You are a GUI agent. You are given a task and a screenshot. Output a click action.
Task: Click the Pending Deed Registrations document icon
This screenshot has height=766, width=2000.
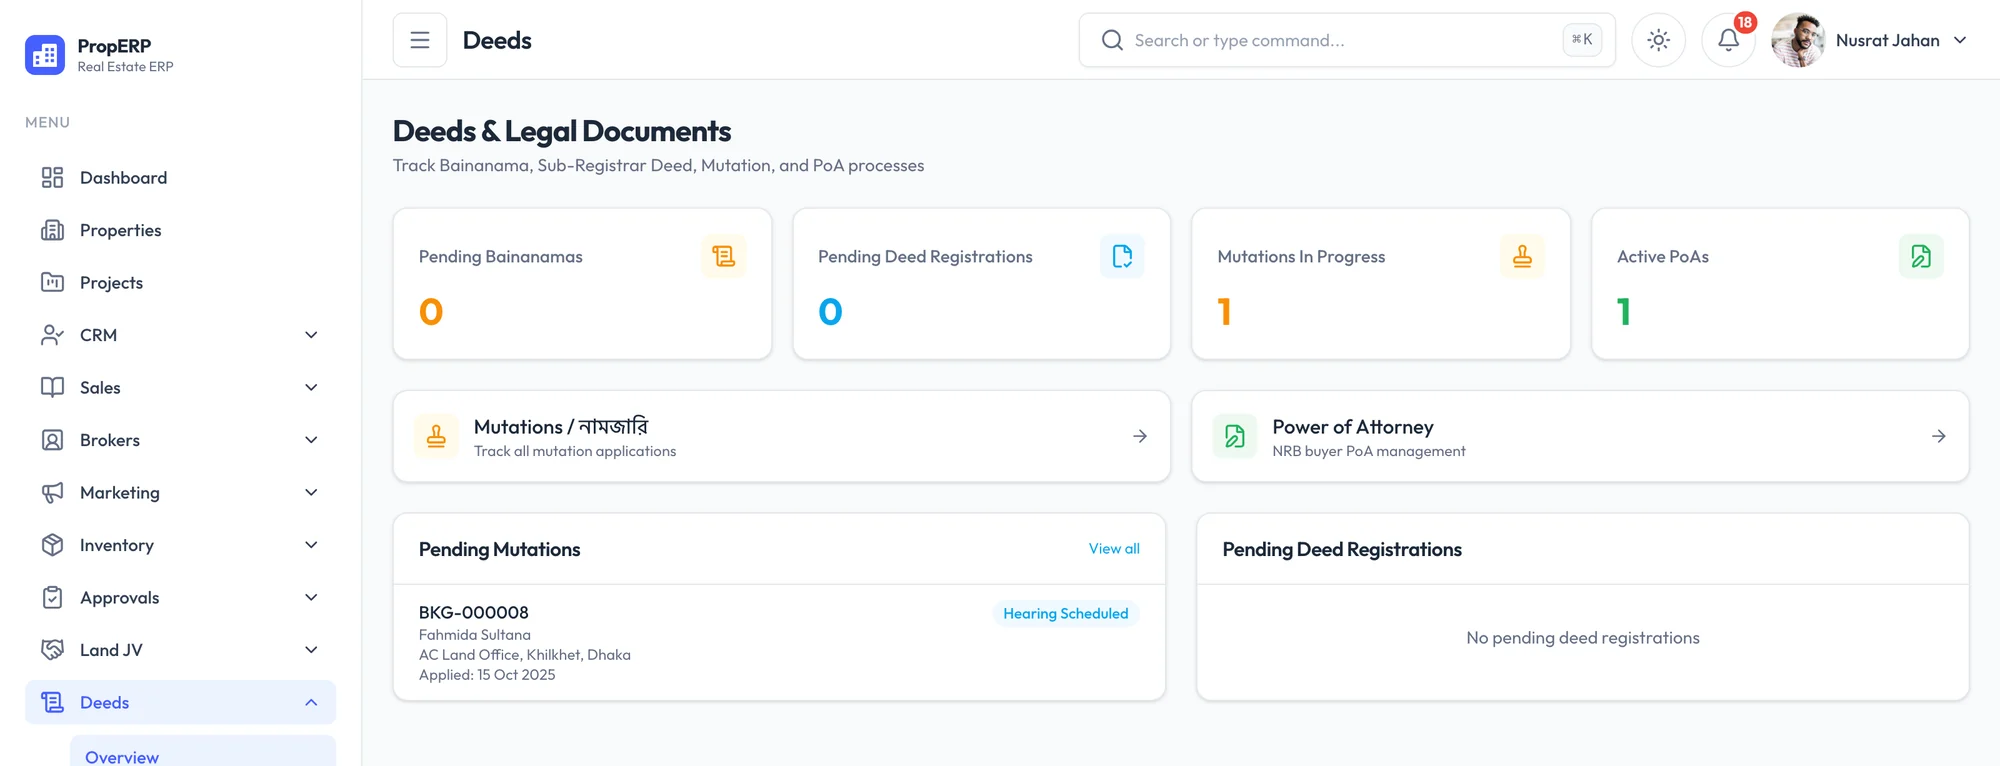pyautogui.click(x=1122, y=256)
